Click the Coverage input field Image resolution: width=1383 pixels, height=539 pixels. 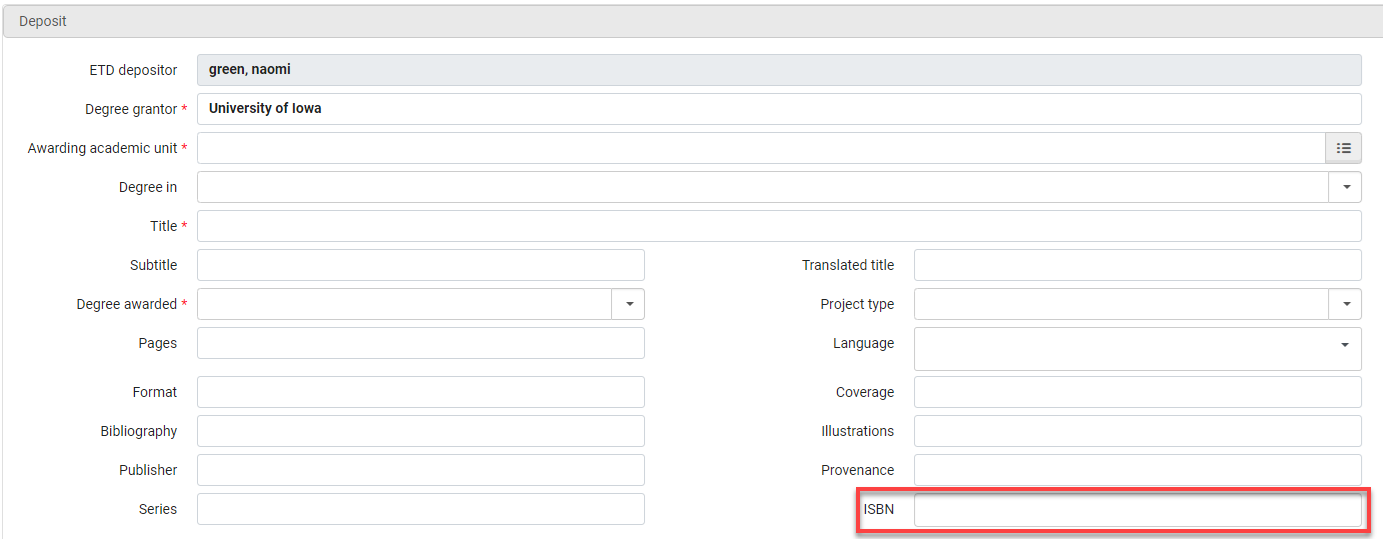pos(1136,392)
